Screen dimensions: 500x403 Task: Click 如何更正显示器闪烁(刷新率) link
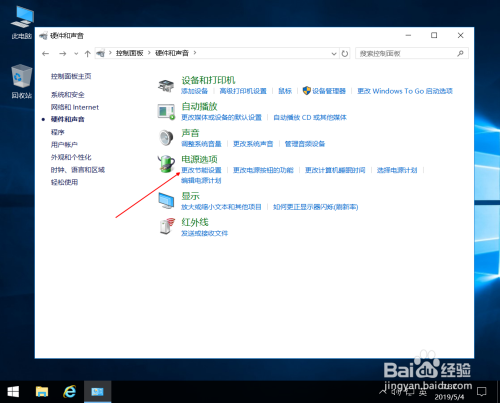[316, 207]
